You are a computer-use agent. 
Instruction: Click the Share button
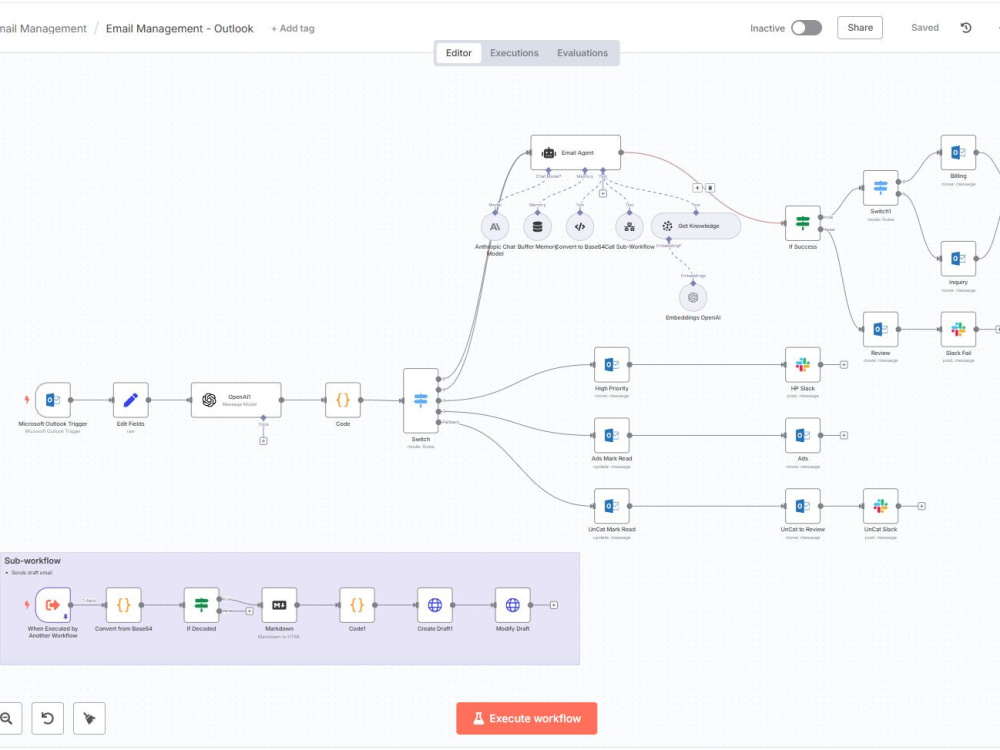click(x=860, y=28)
